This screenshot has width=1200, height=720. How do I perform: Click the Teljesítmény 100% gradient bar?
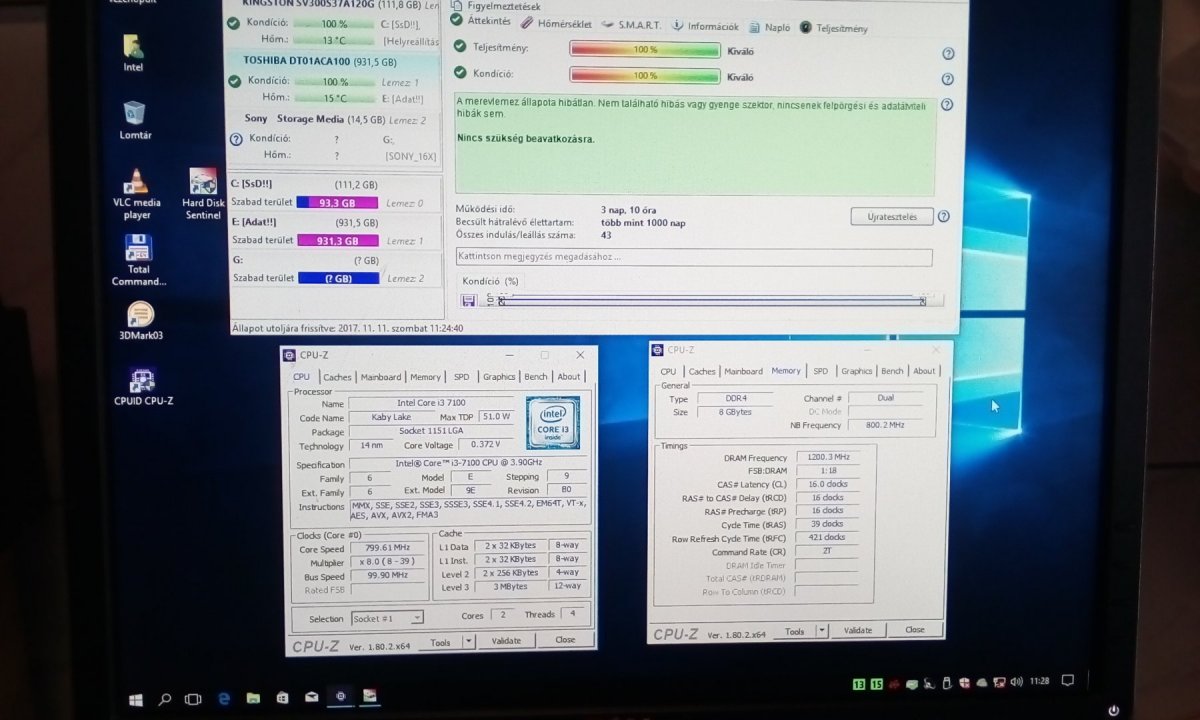pyautogui.click(x=645, y=49)
